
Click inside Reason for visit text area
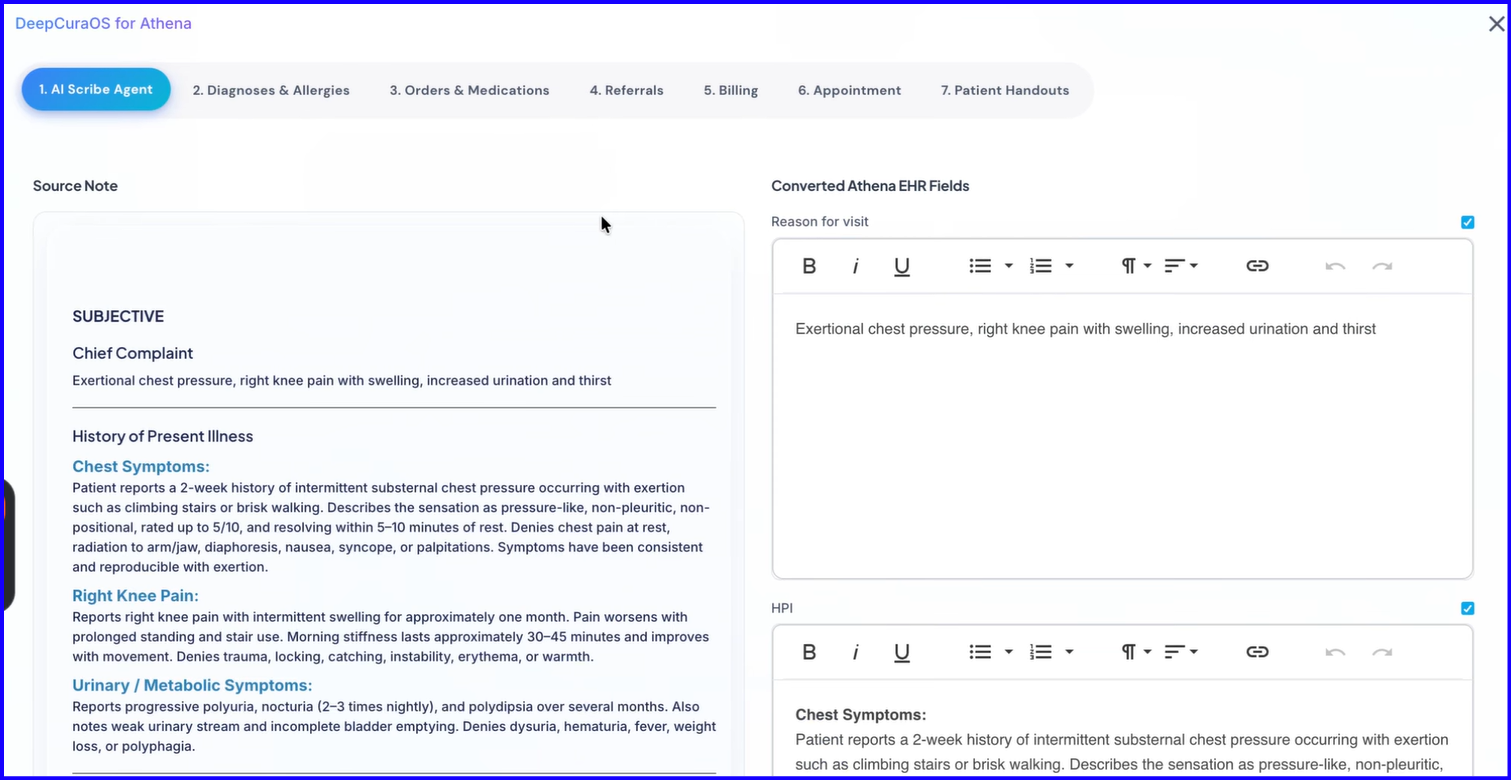tap(1122, 436)
